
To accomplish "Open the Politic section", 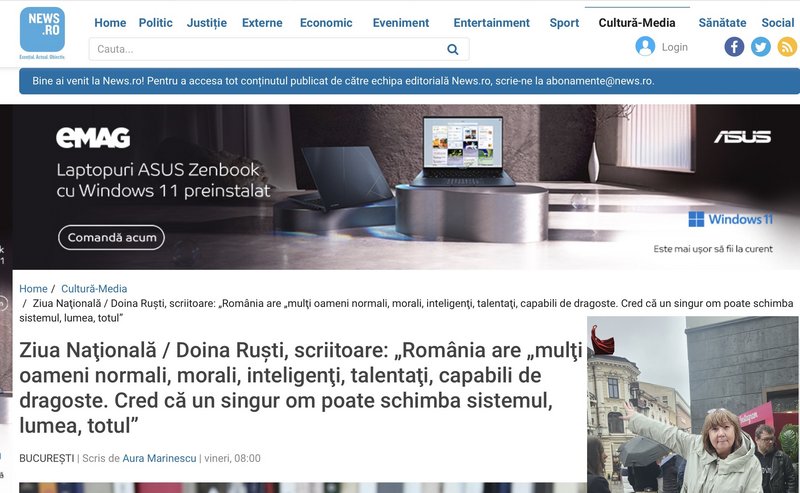I will tap(156, 23).
